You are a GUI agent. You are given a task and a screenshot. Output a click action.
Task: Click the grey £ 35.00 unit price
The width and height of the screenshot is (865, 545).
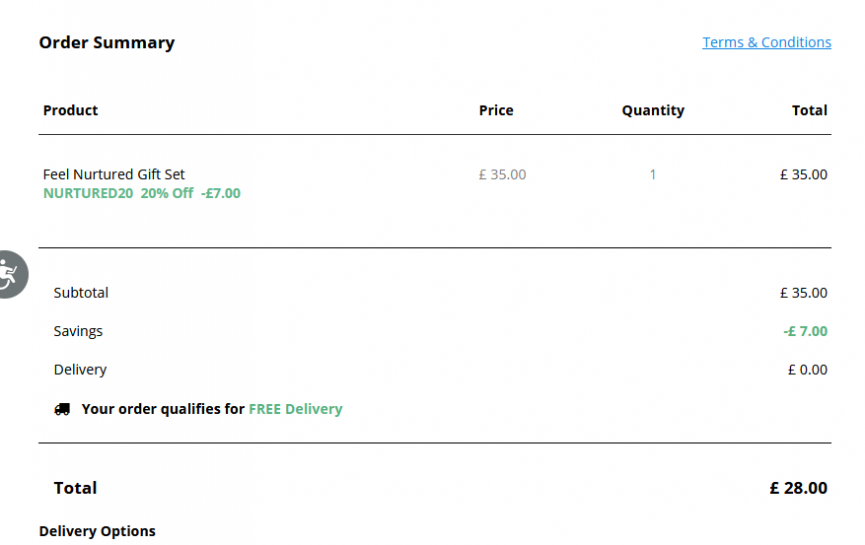tap(502, 175)
